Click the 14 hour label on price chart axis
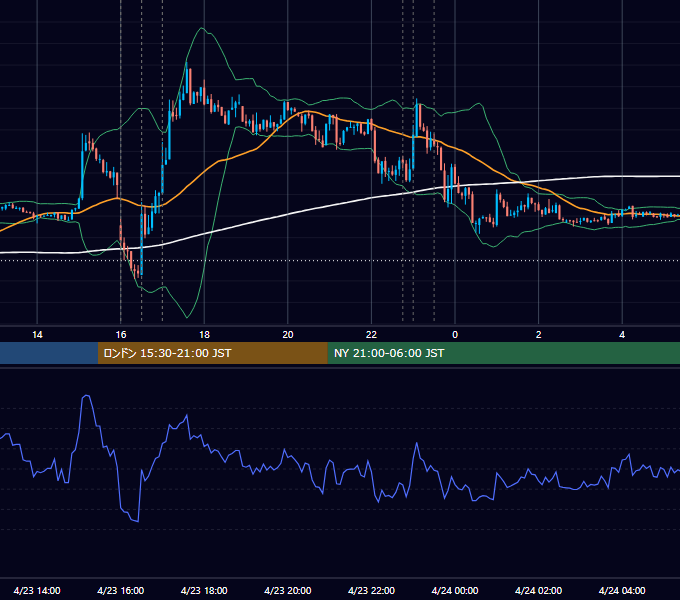 [37, 335]
